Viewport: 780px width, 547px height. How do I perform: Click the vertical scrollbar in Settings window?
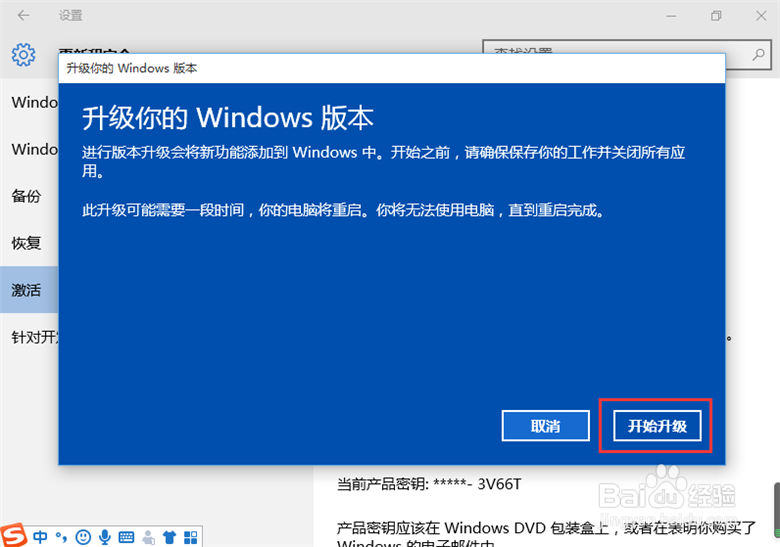776,510
